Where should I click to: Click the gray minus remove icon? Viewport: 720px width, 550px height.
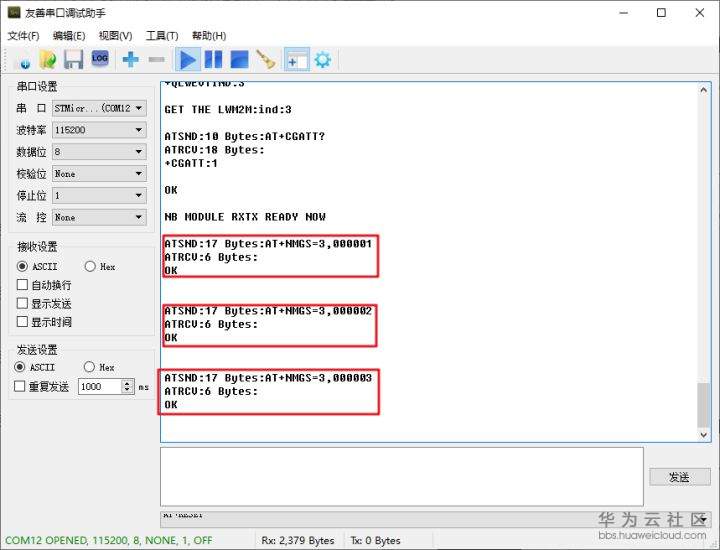tap(156, 59)
